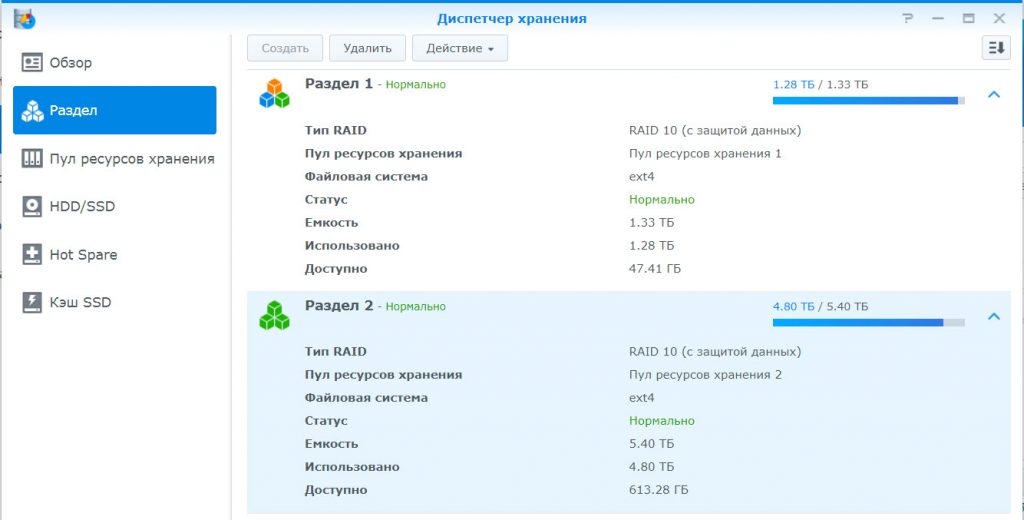Minimize the Storage Manager window
The image size is (1024, 520).
(x=938, y=18)
